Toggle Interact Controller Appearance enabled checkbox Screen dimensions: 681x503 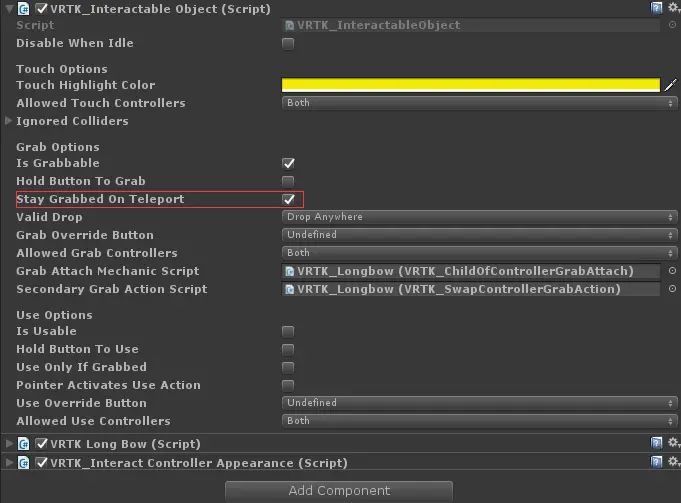tap(41, 463)
